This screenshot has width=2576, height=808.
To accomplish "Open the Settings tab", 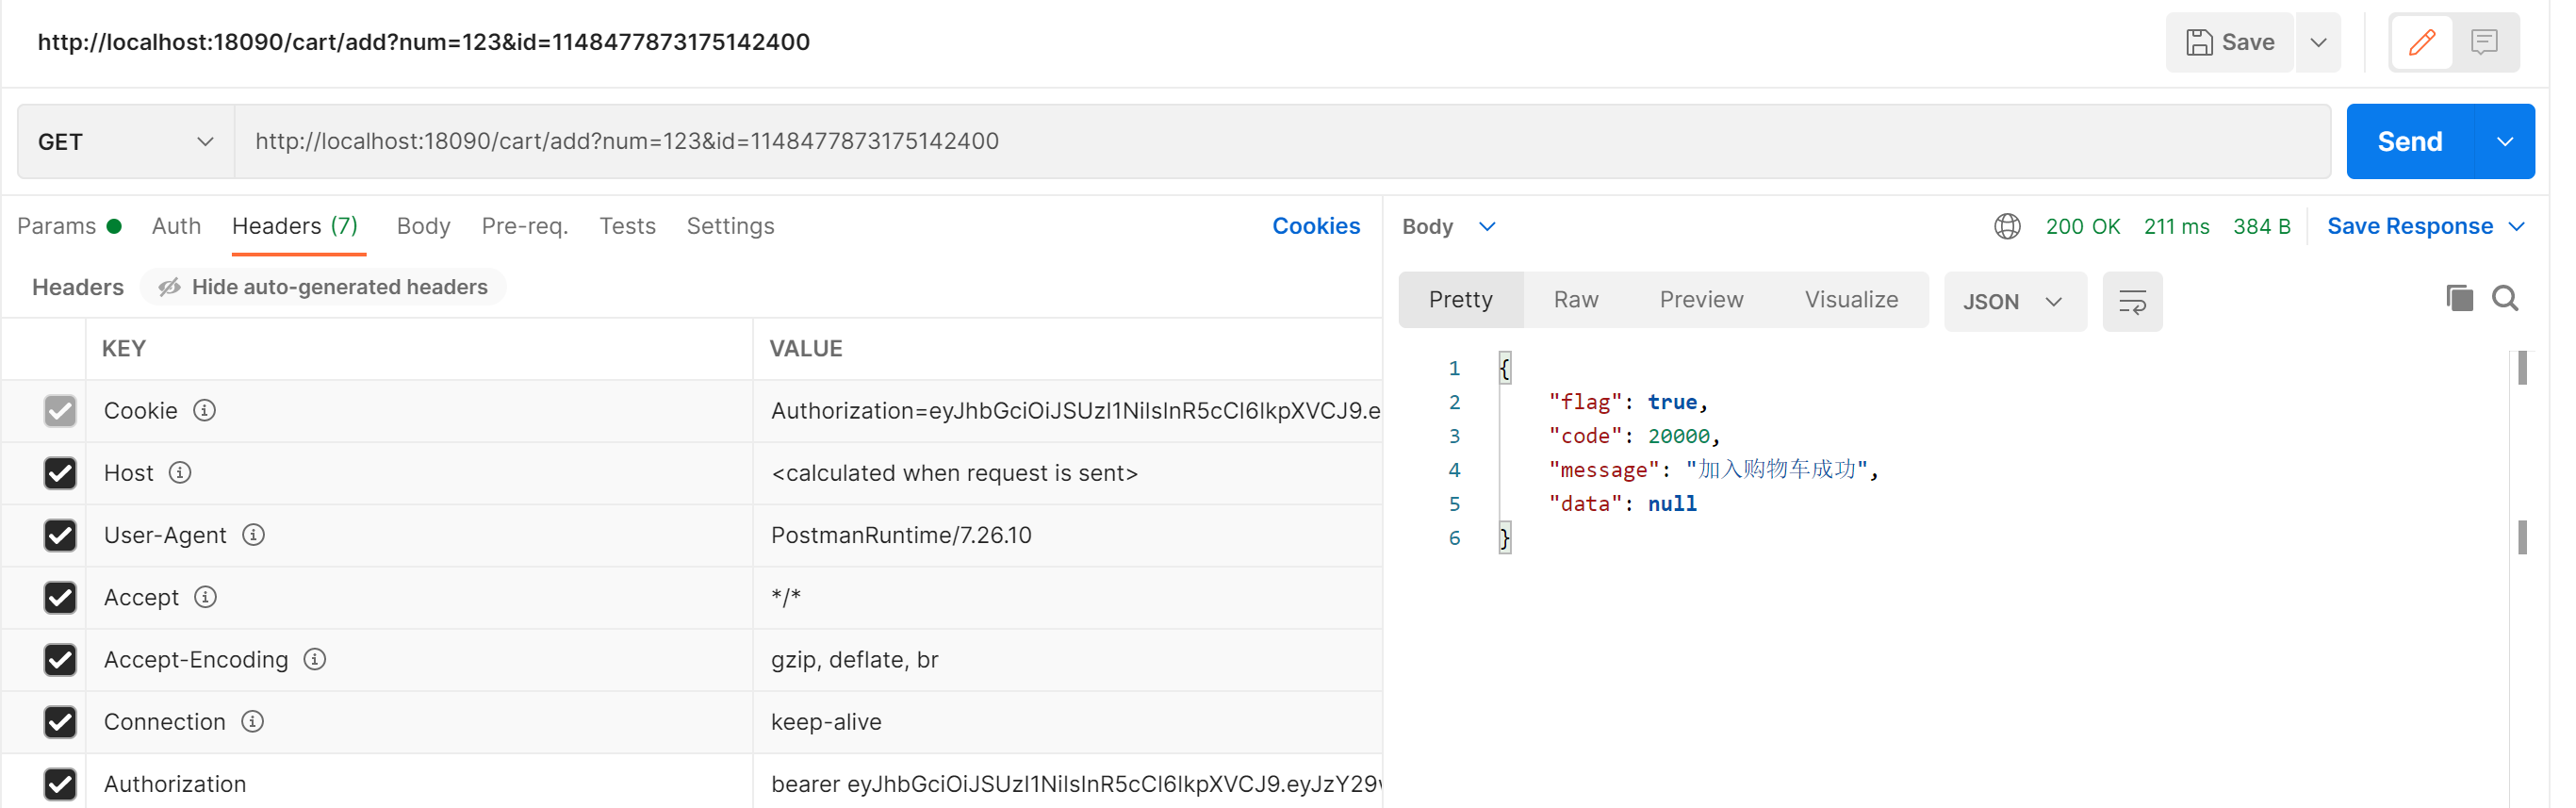I will (730, 226).
